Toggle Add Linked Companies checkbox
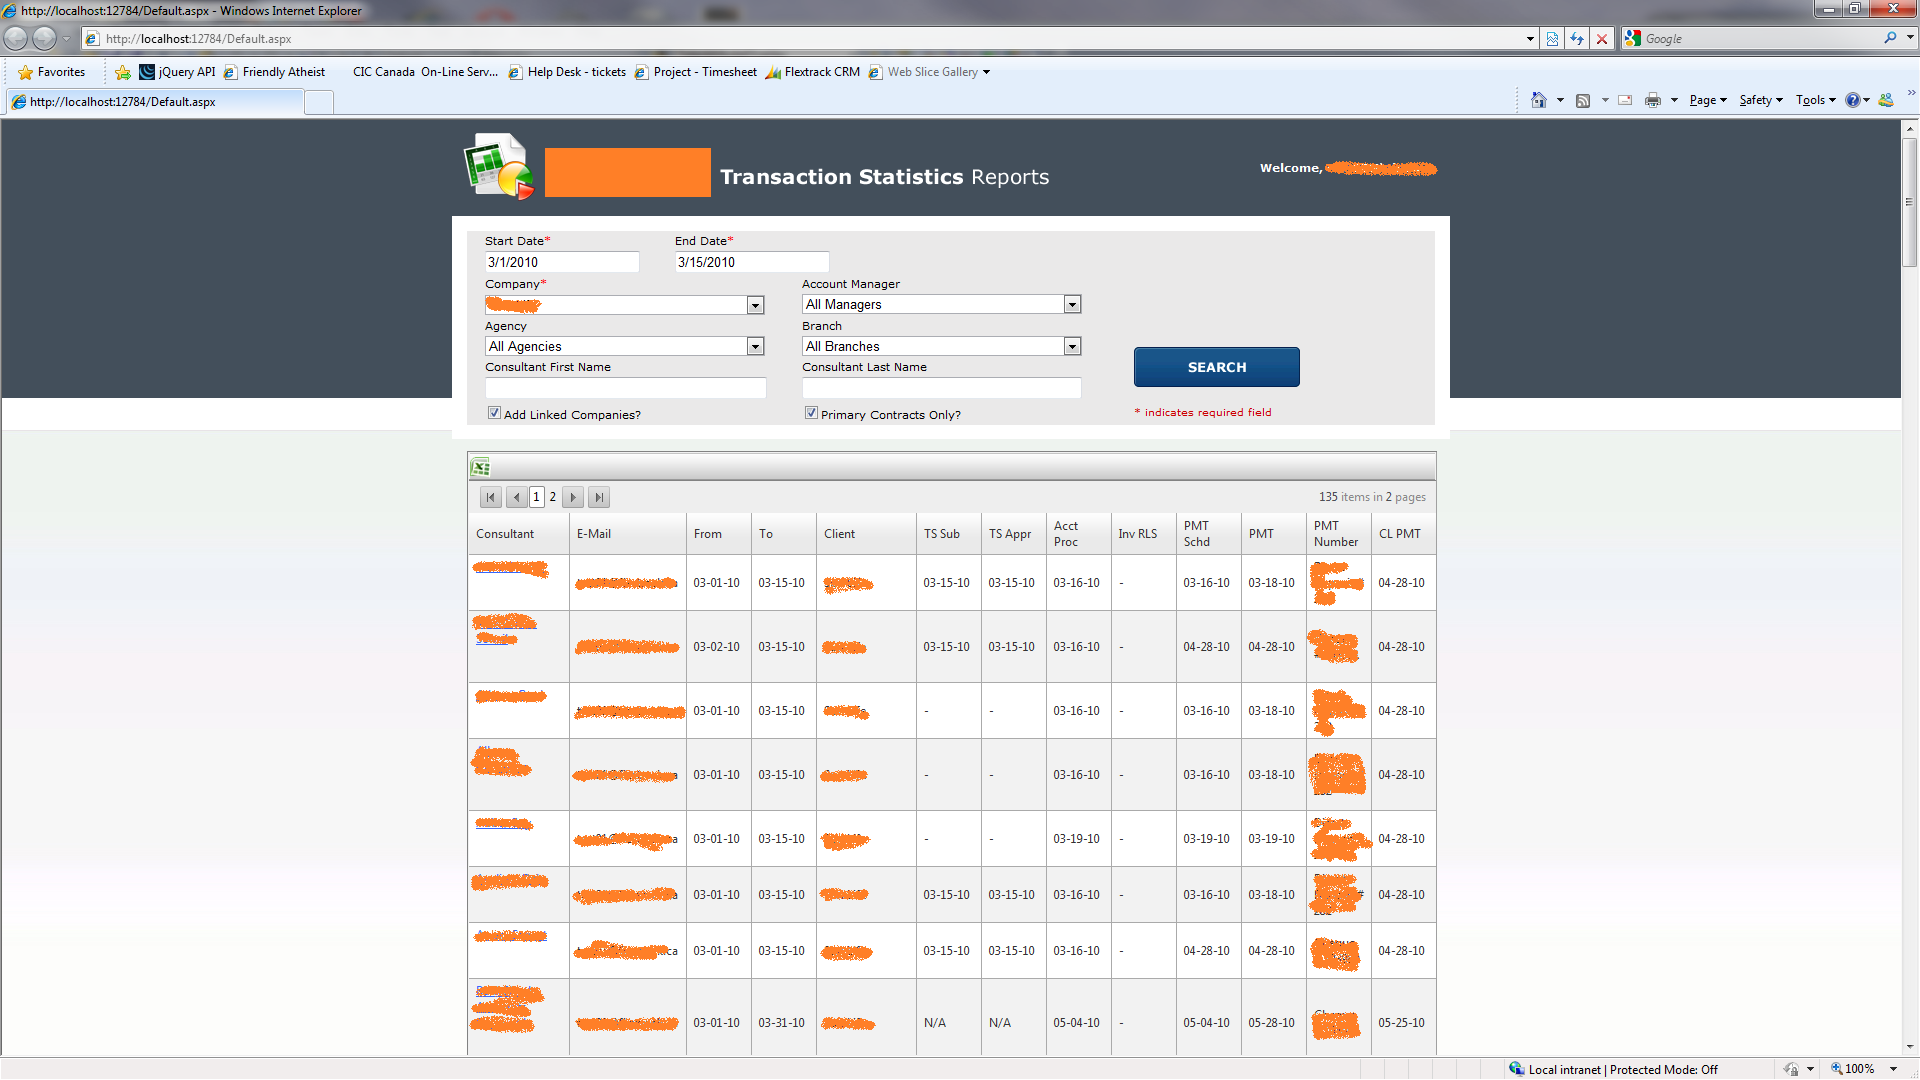This screenshot has height=1080, width=1920. point(494,413)
